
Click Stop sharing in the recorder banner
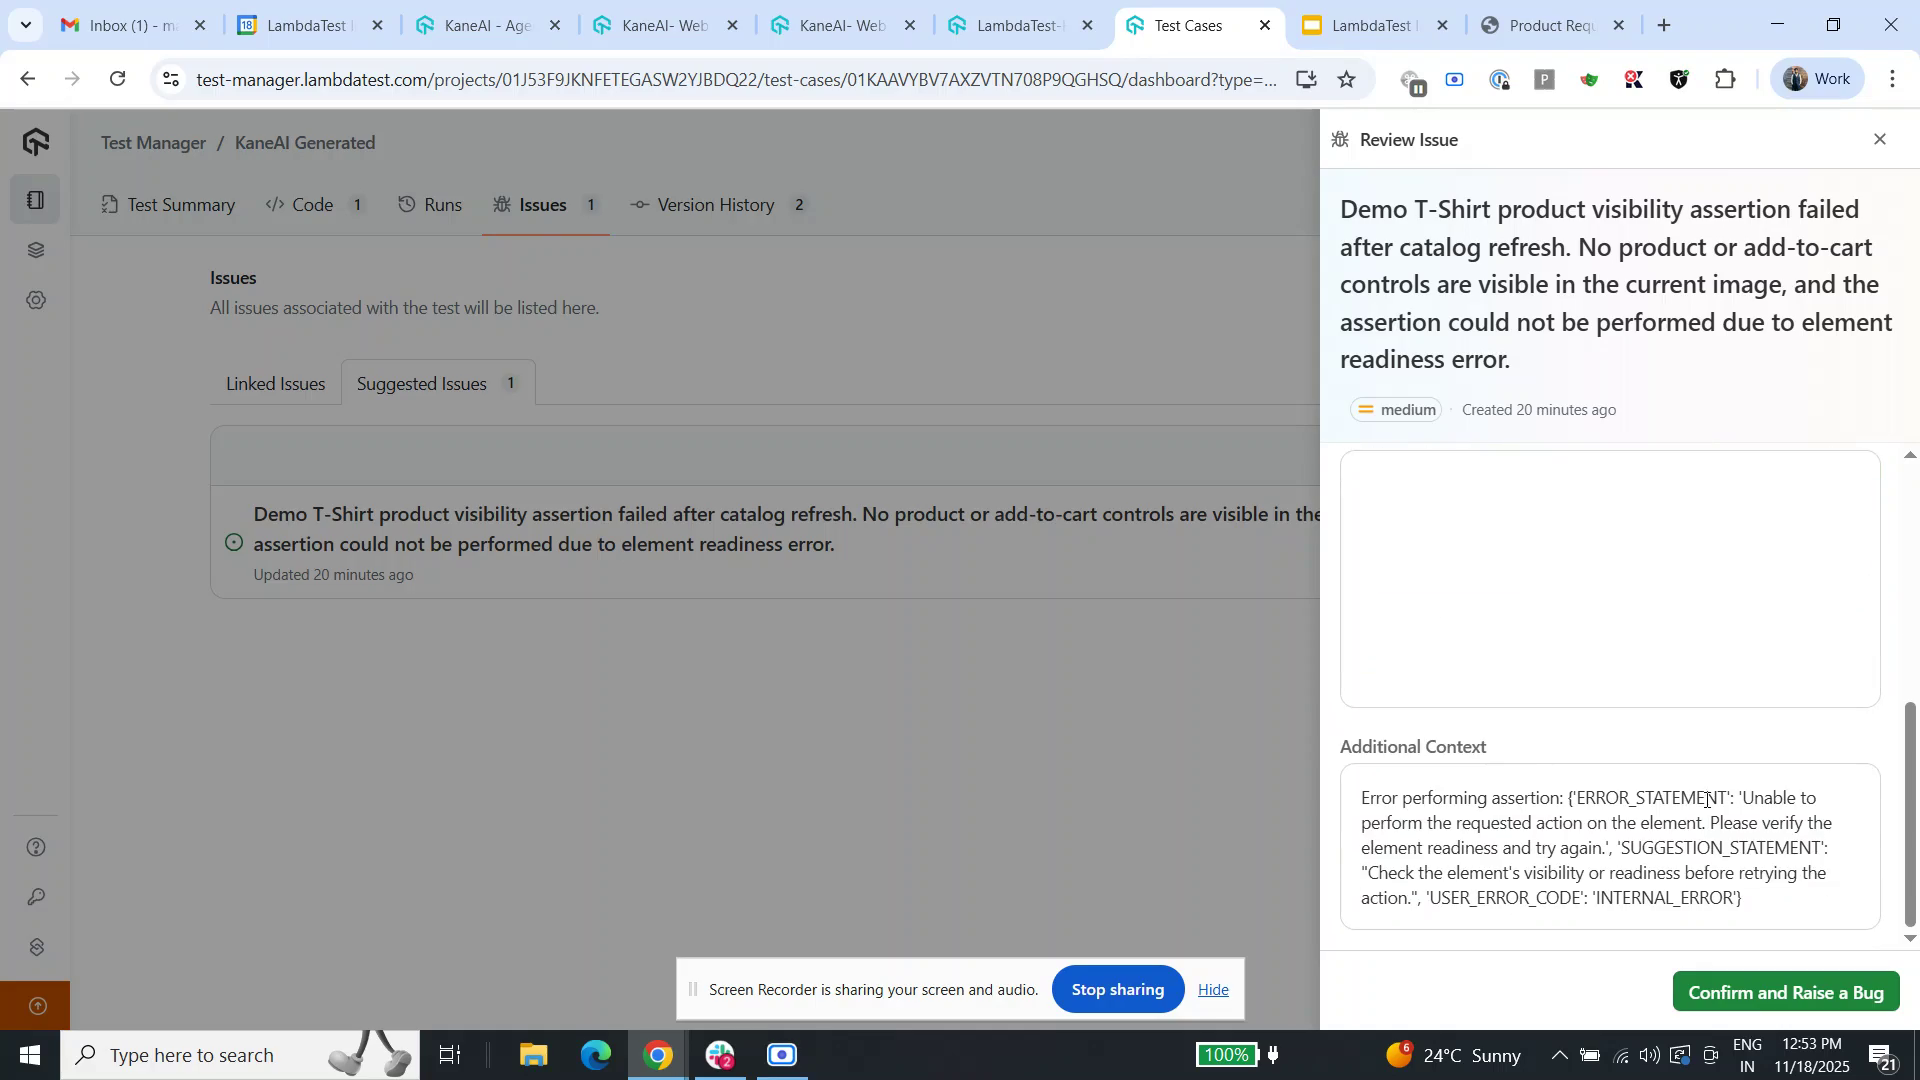point(1117,989)
